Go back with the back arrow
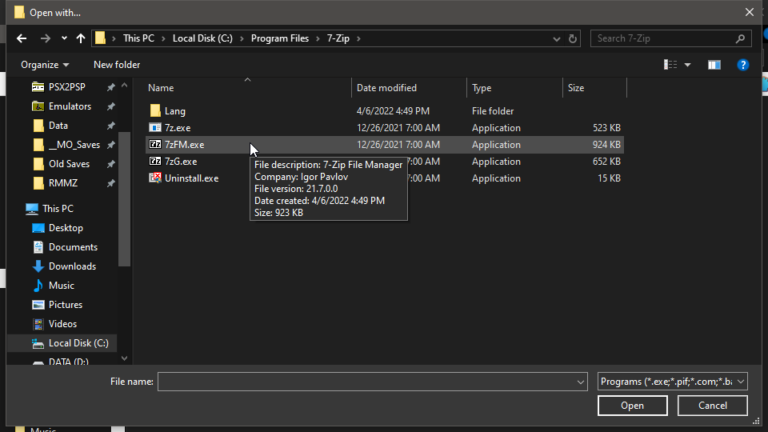The width and height of the screenshot is (768, 432). click(x=22, y=38)
